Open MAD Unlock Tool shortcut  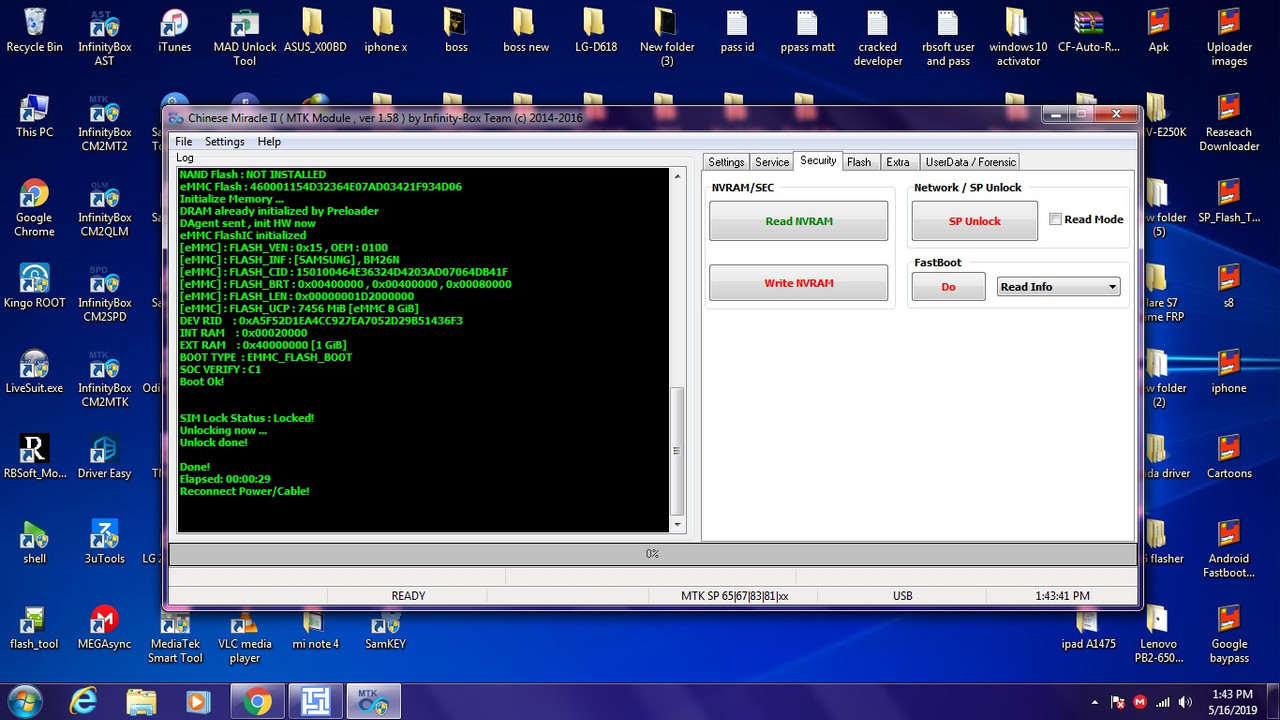(x=245, y=37)
